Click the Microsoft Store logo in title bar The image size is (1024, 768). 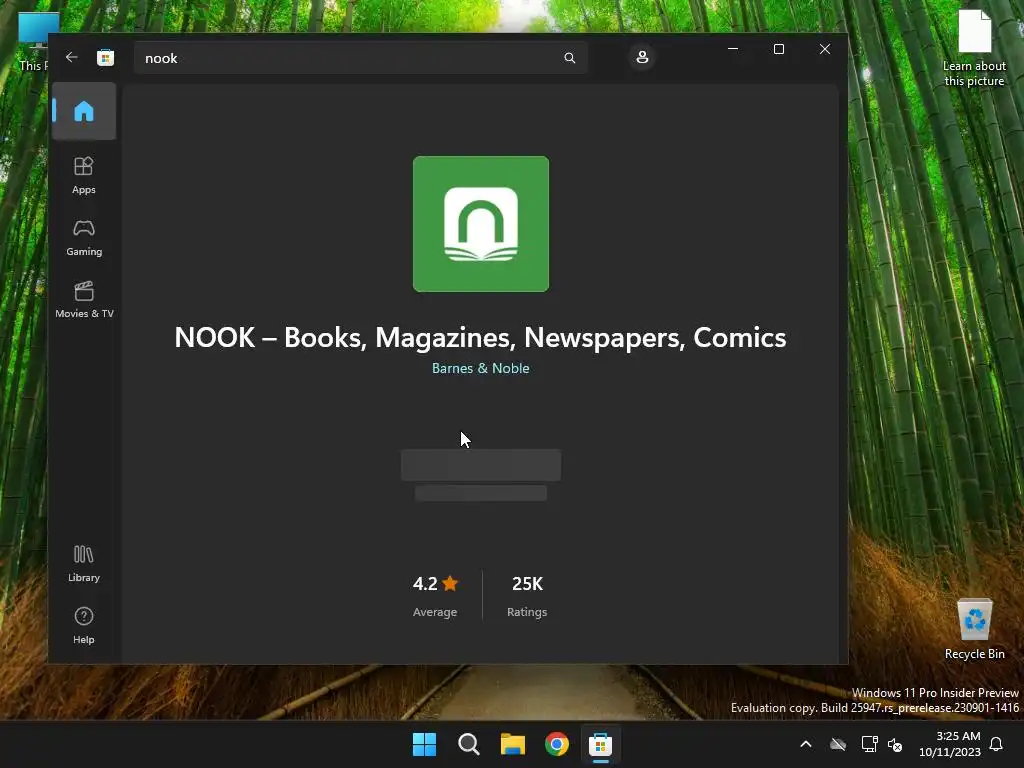click(105, 57)
